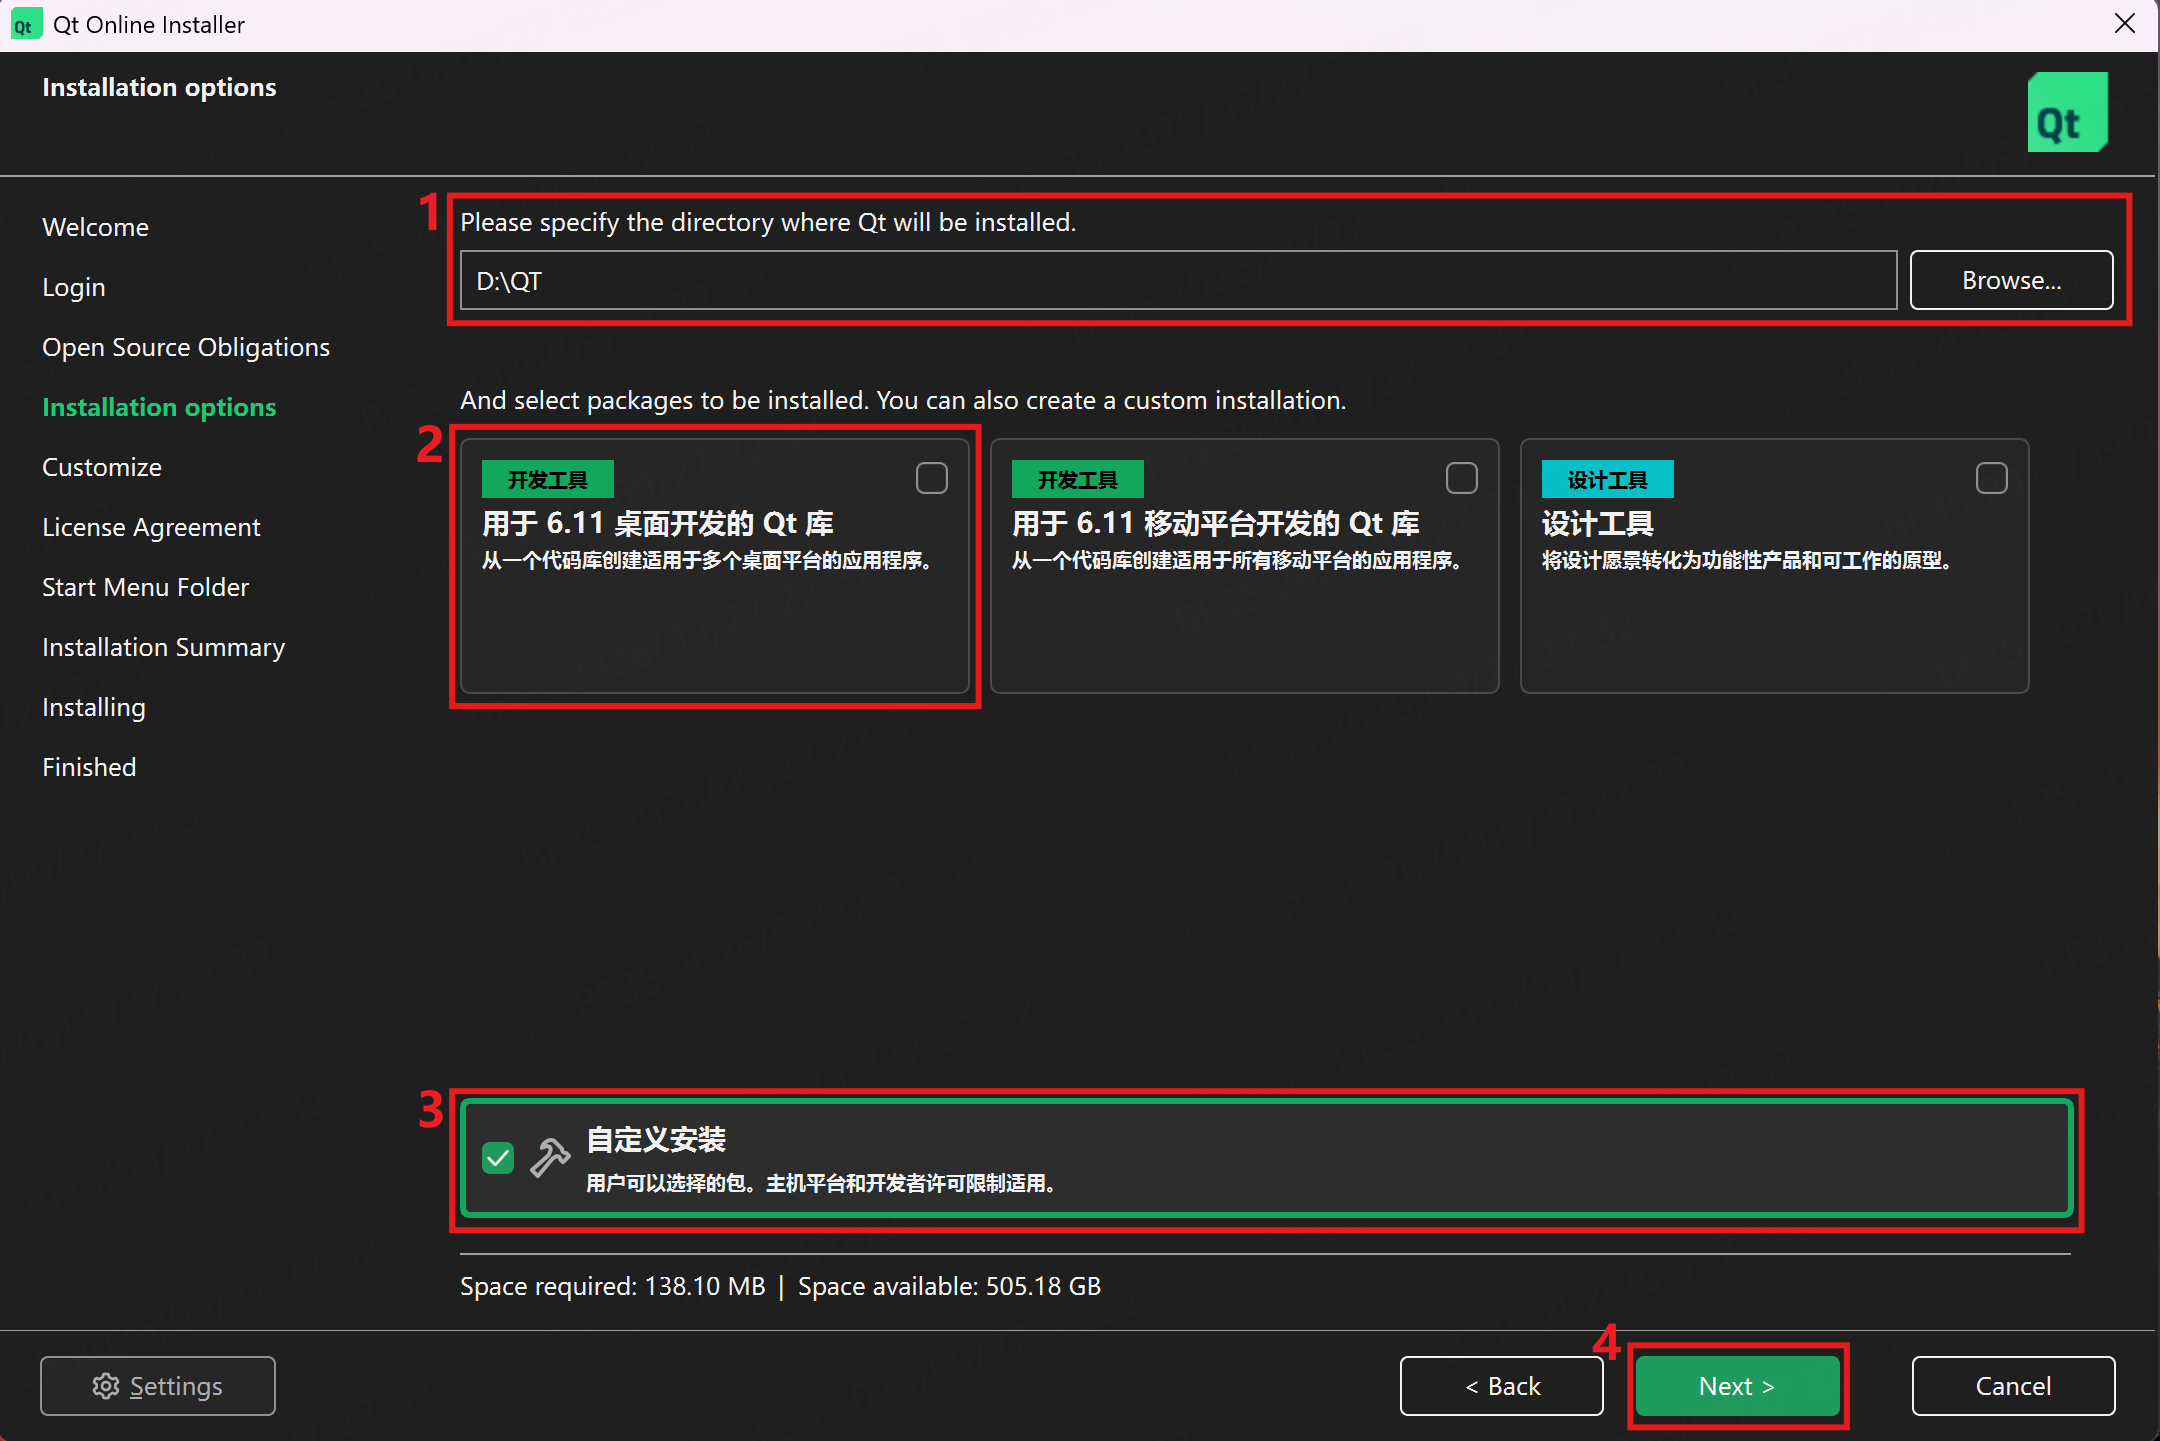Select the Installation options step
Screen dimensions: 2160x1441
coord(159,407)
